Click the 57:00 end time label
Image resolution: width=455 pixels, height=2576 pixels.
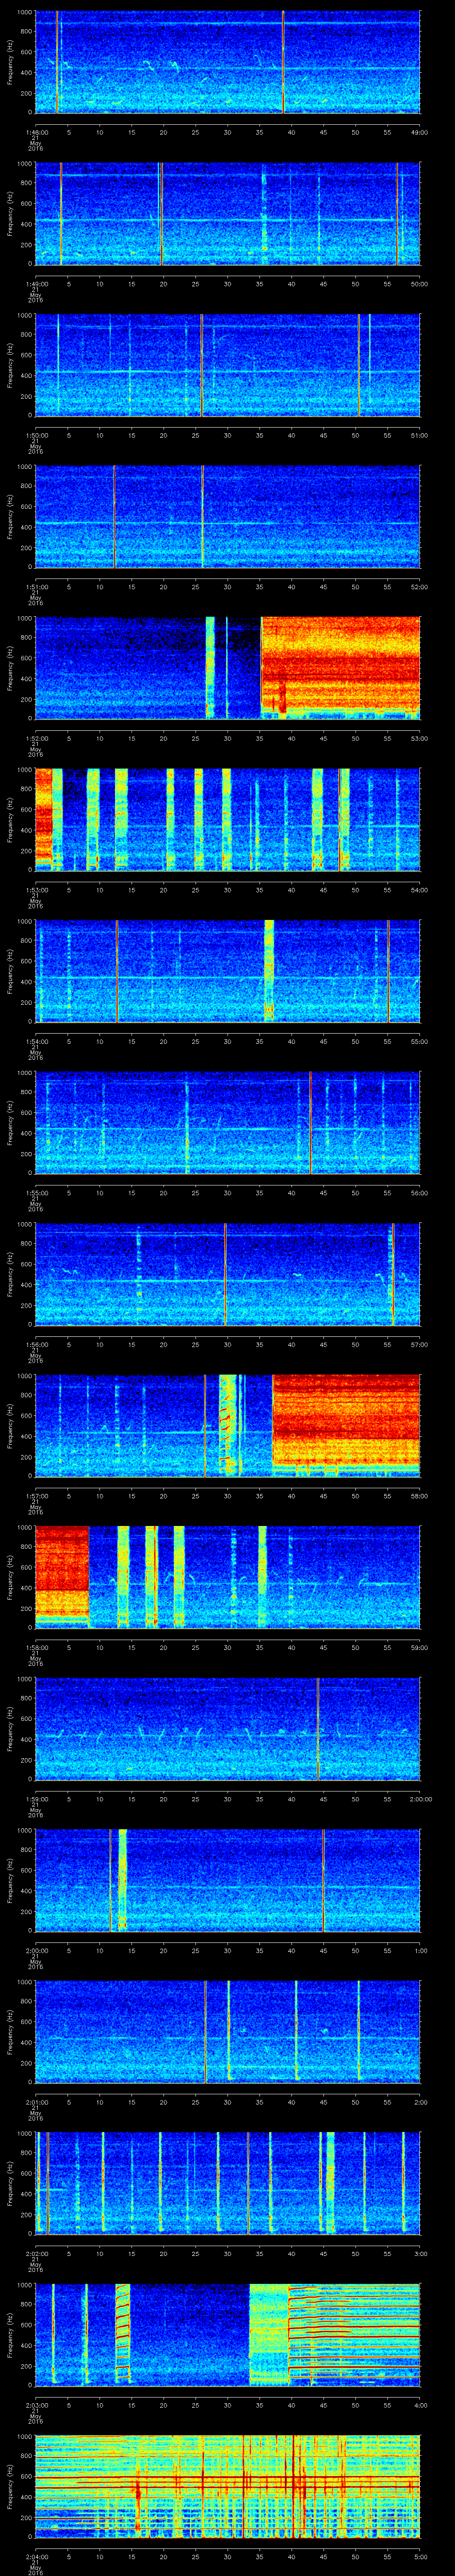pyautogui.click(x=420, y=1344)
